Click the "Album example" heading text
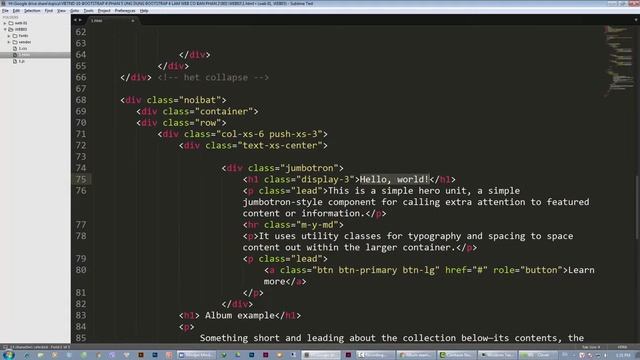 [240, 316]
